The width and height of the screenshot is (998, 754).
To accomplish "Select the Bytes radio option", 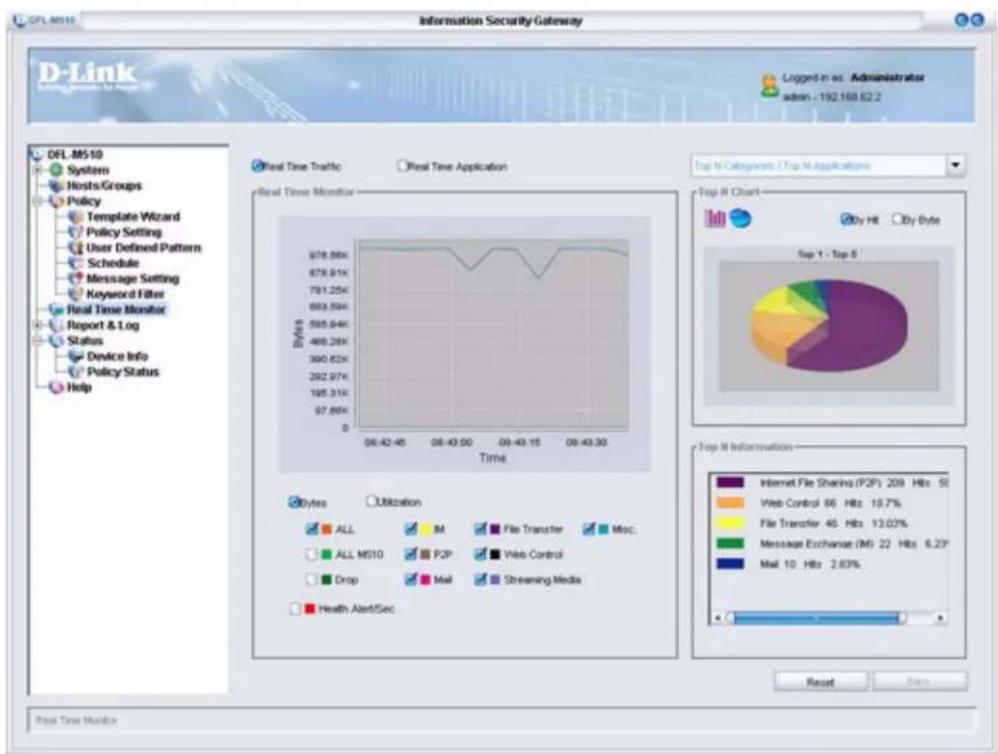I will [x=294, y=502].
